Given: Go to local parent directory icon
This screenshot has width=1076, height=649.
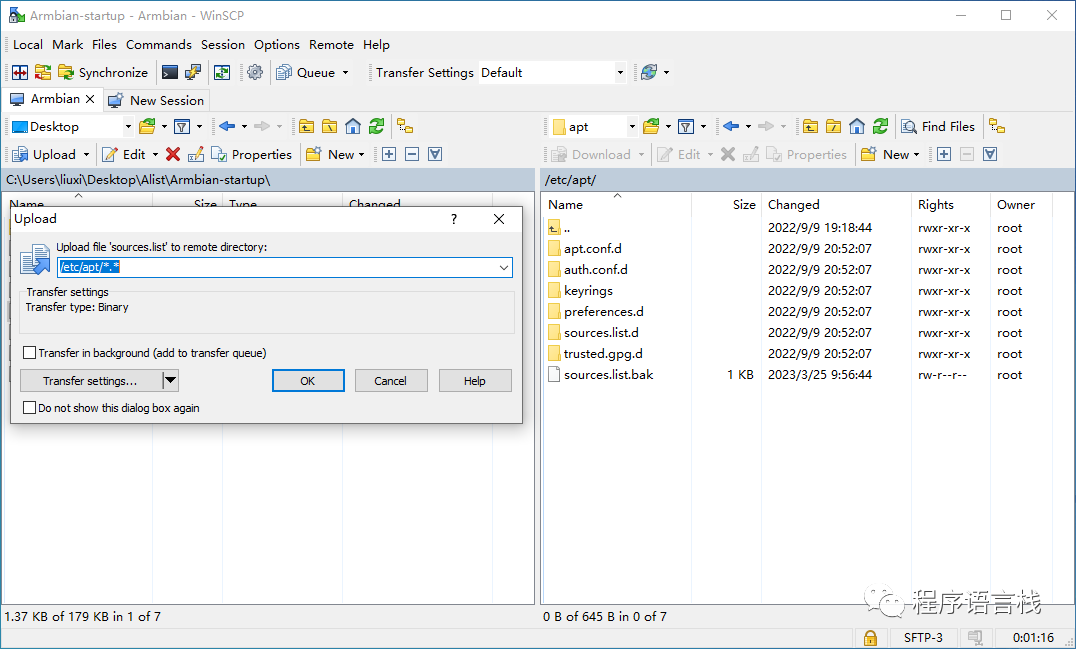Looking at the screenshot, I should [x=306, y=126].
